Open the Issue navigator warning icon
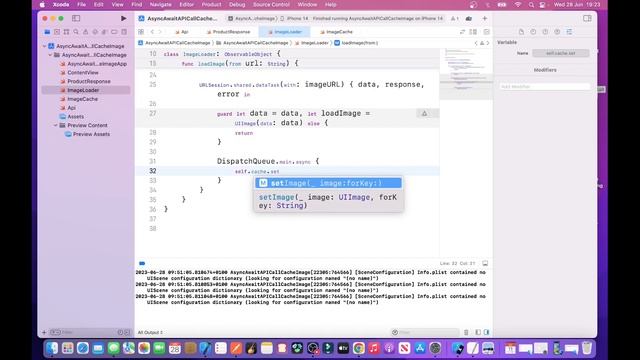The width and height of the screenshot is (640, 360). [x=85, y=32]
